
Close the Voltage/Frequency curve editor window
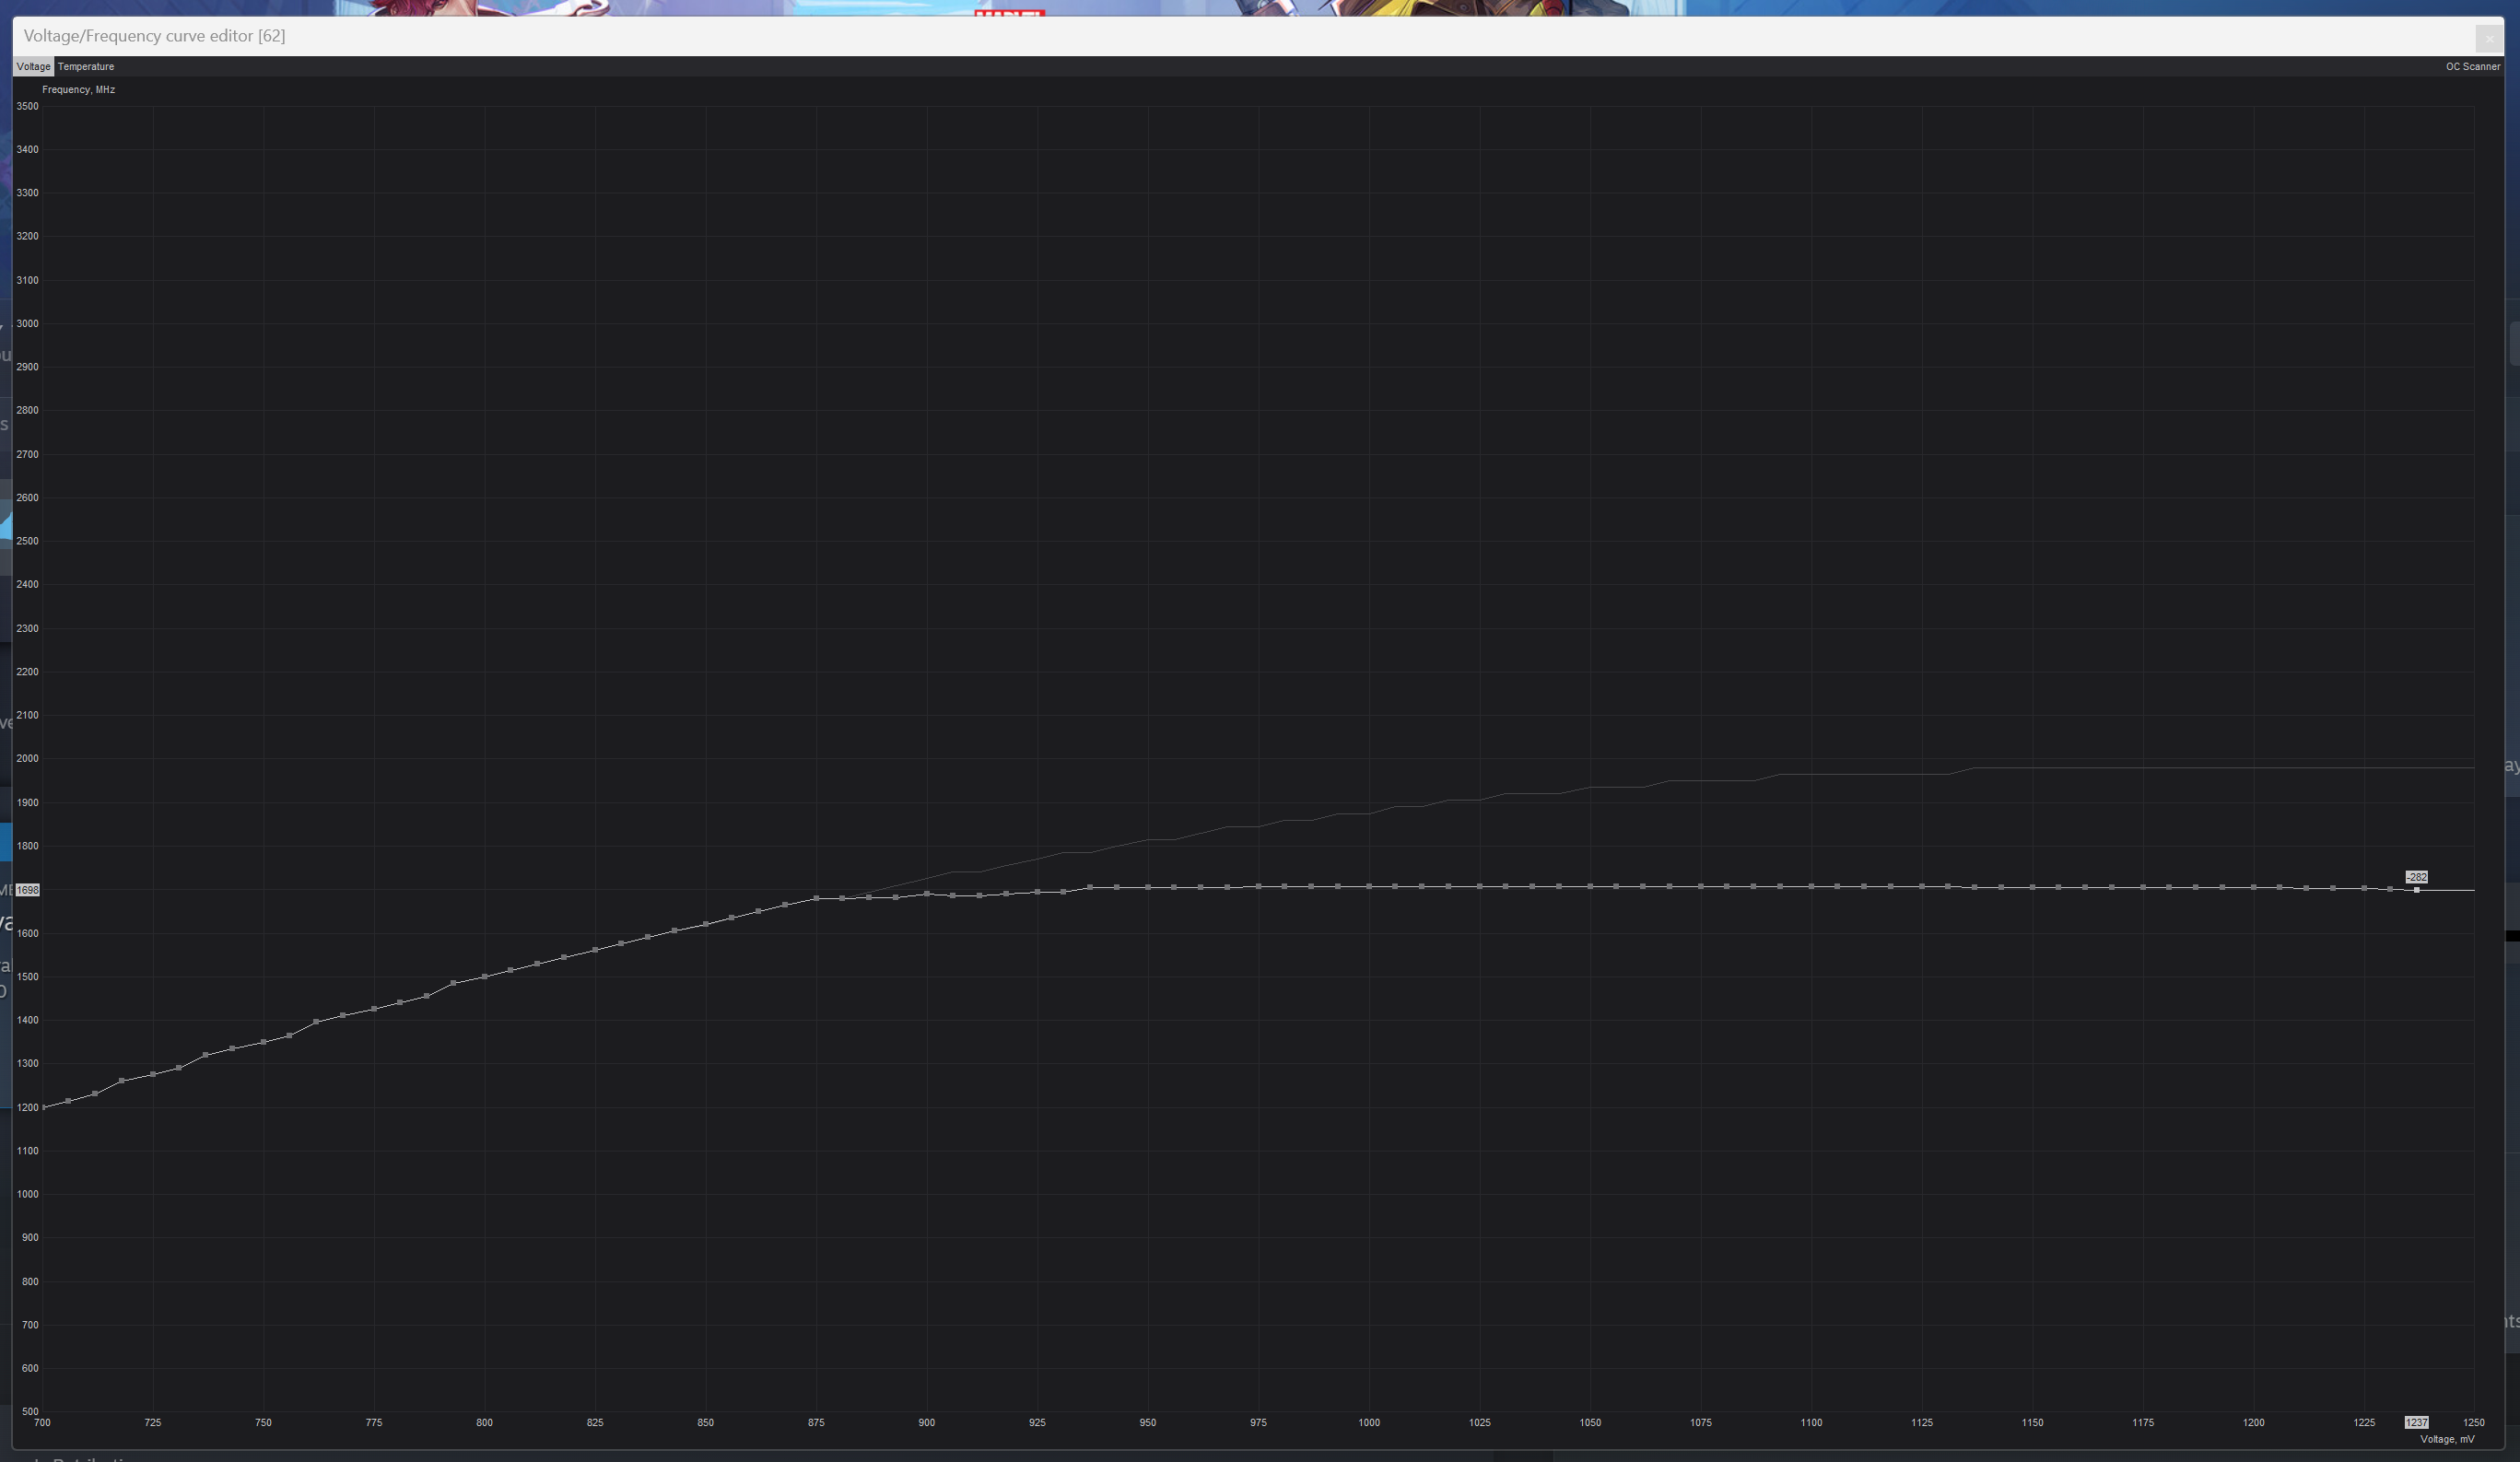[2488, 39]
